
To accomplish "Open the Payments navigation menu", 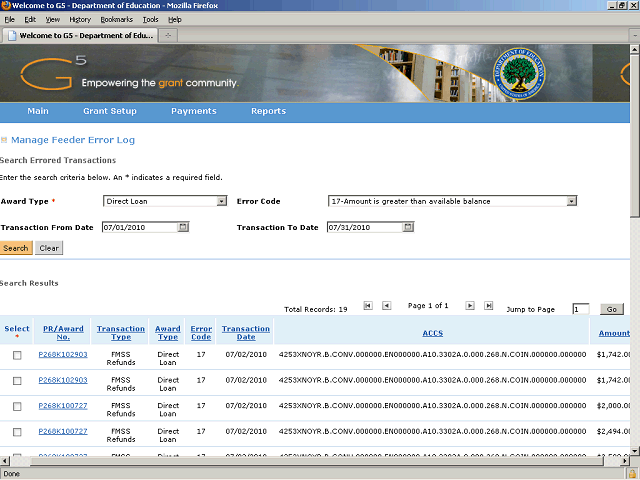I will pos(193,111).
